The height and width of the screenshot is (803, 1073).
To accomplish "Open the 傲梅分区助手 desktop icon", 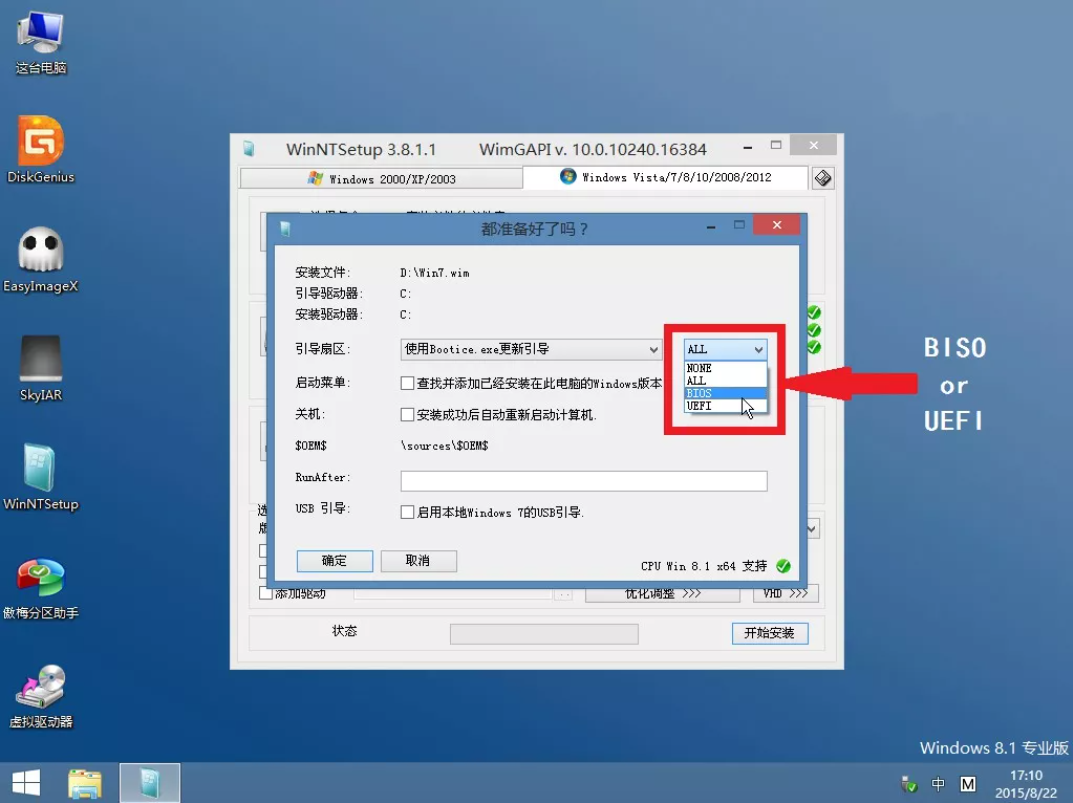I will coord(40,587).
